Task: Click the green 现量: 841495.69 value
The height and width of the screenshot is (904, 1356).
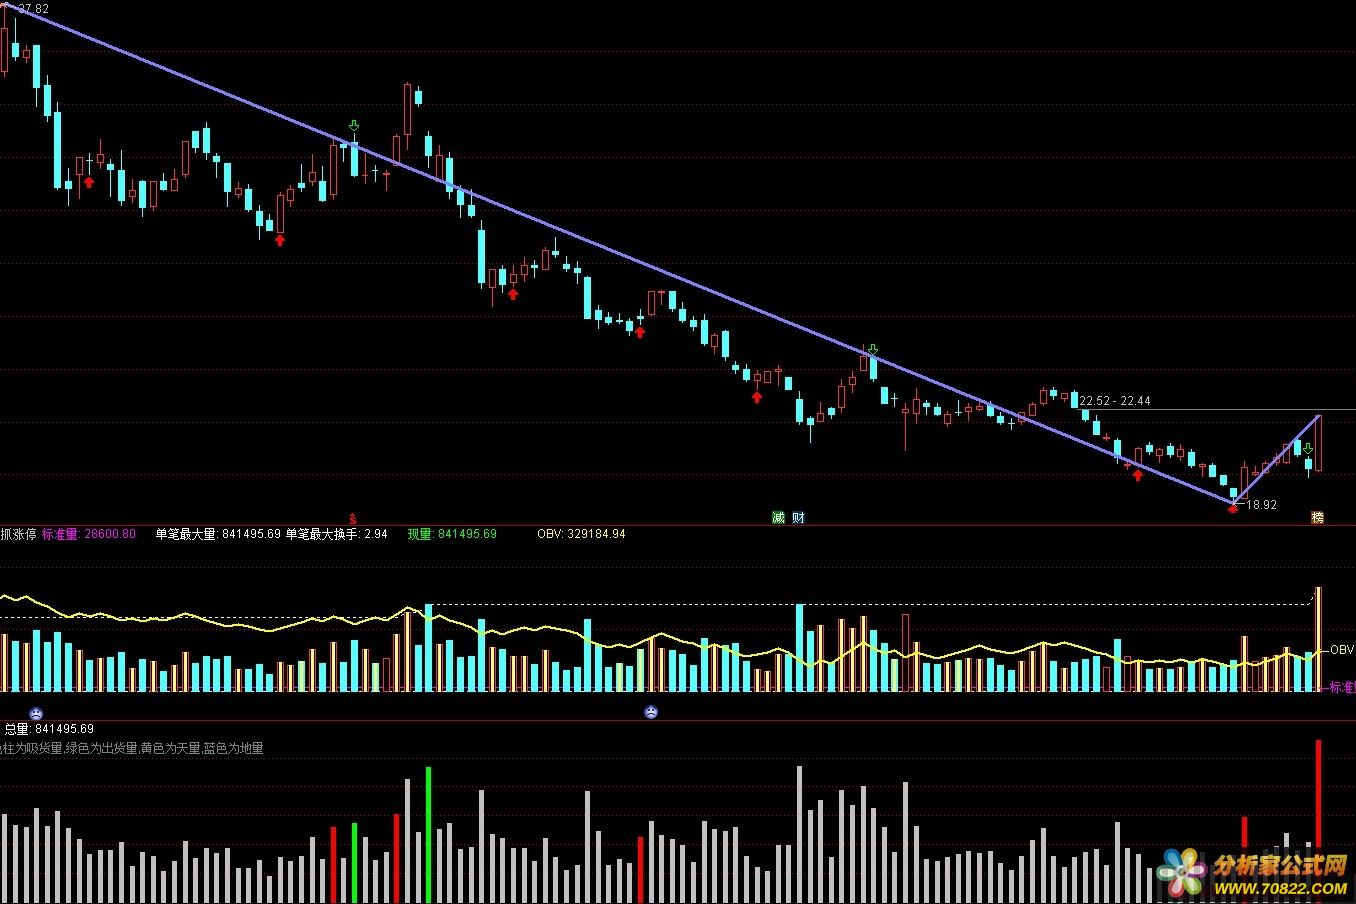Action: tap(452, 534)
